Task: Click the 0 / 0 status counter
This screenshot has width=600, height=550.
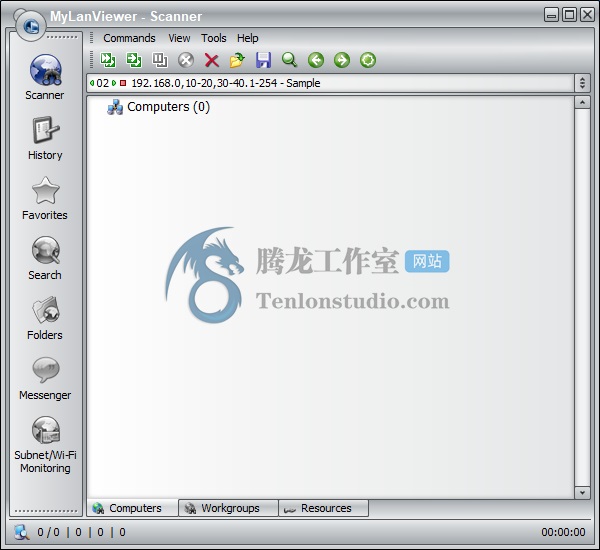Action: click(49, 532)
